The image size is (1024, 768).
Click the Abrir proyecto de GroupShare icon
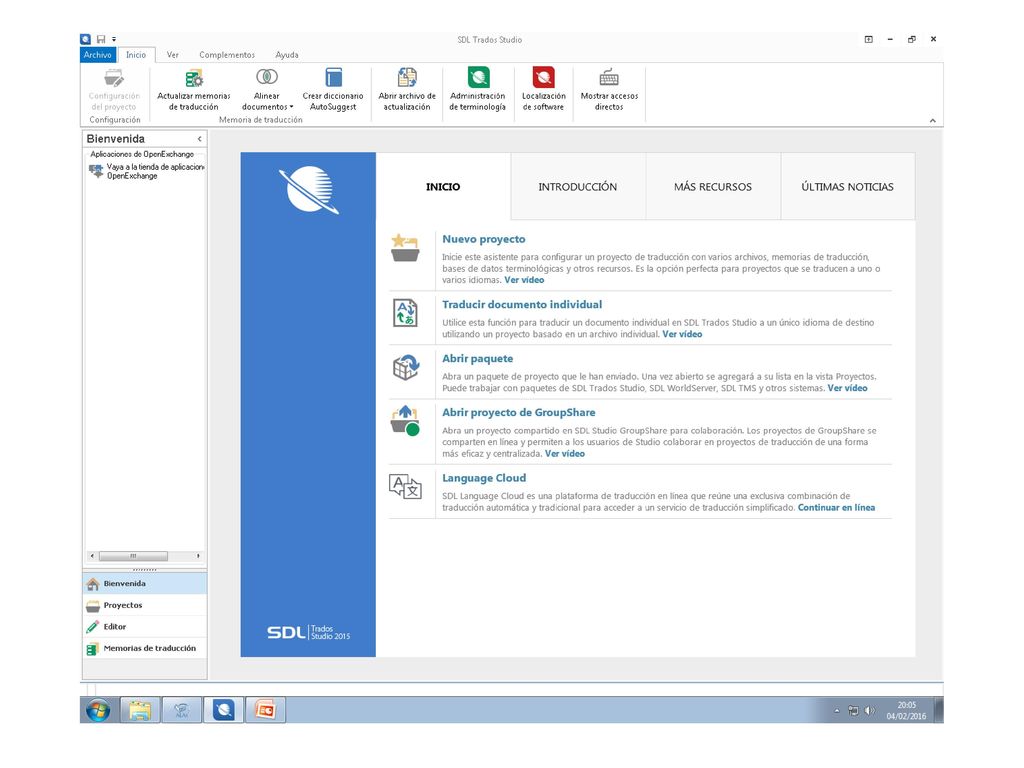(405, 421)
